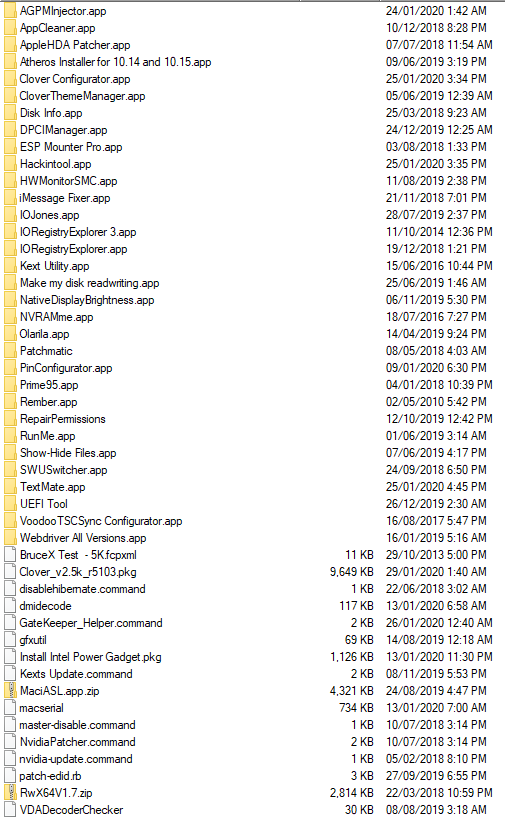Click the folder icon of AGPMInjector.app
The height and width of the screenshot is (822, 505).
pos(10,11)
